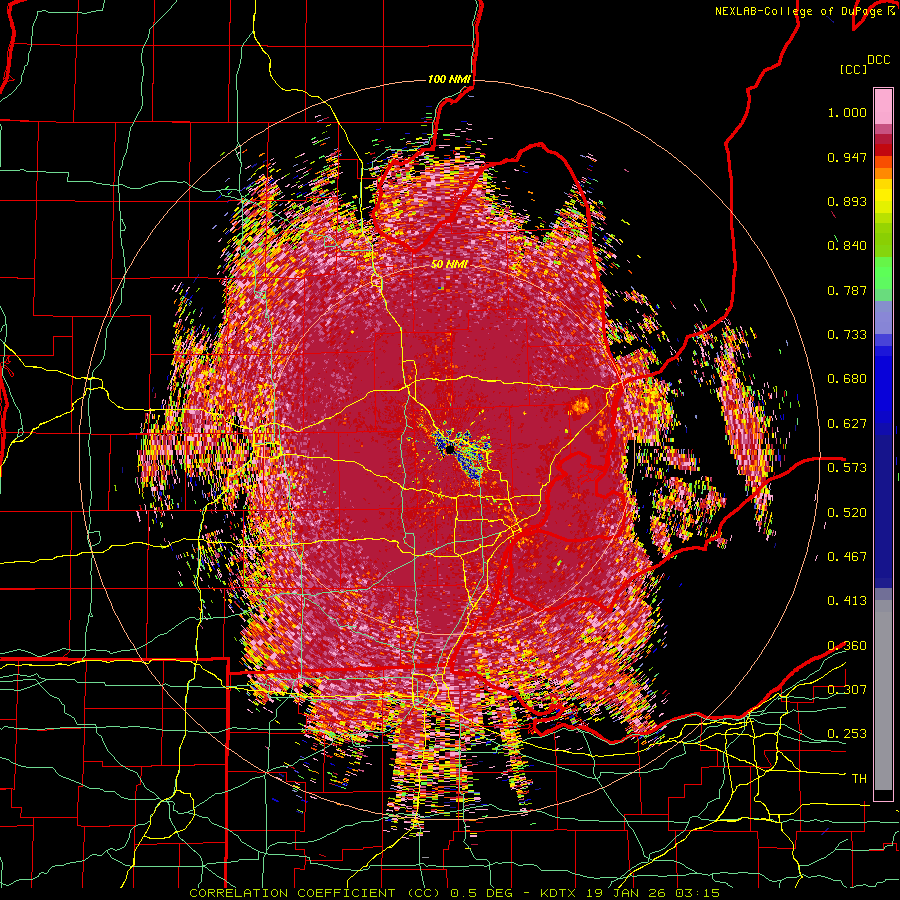Click the pink top segment of color bar

coord(883,106)
